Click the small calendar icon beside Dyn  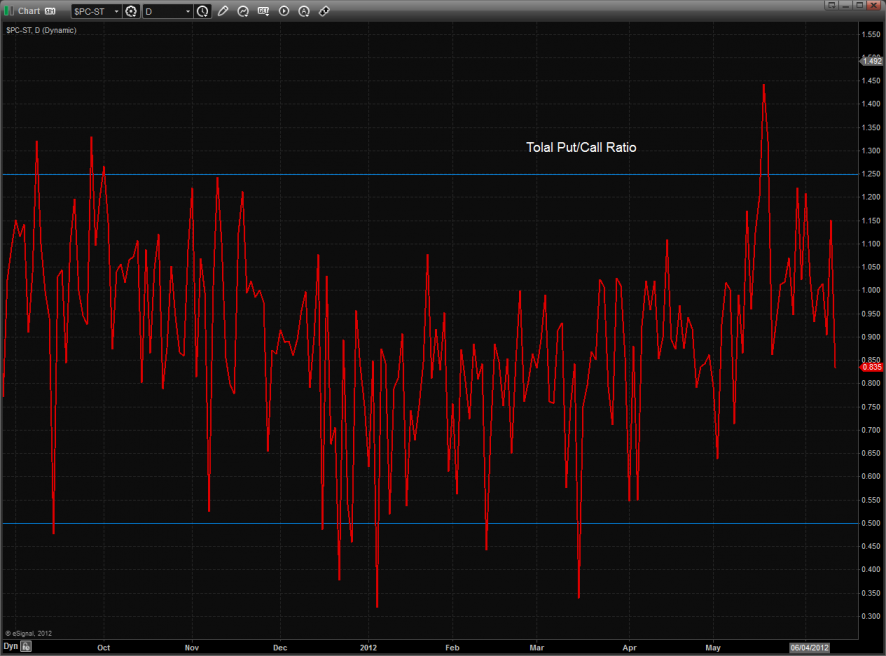[x=27, y=647]
